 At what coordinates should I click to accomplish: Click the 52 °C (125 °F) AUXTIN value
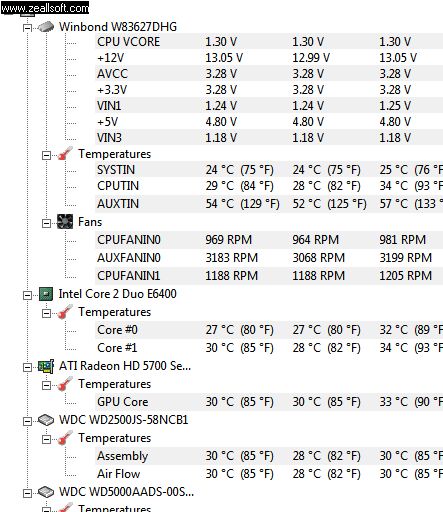pos(329,204)
